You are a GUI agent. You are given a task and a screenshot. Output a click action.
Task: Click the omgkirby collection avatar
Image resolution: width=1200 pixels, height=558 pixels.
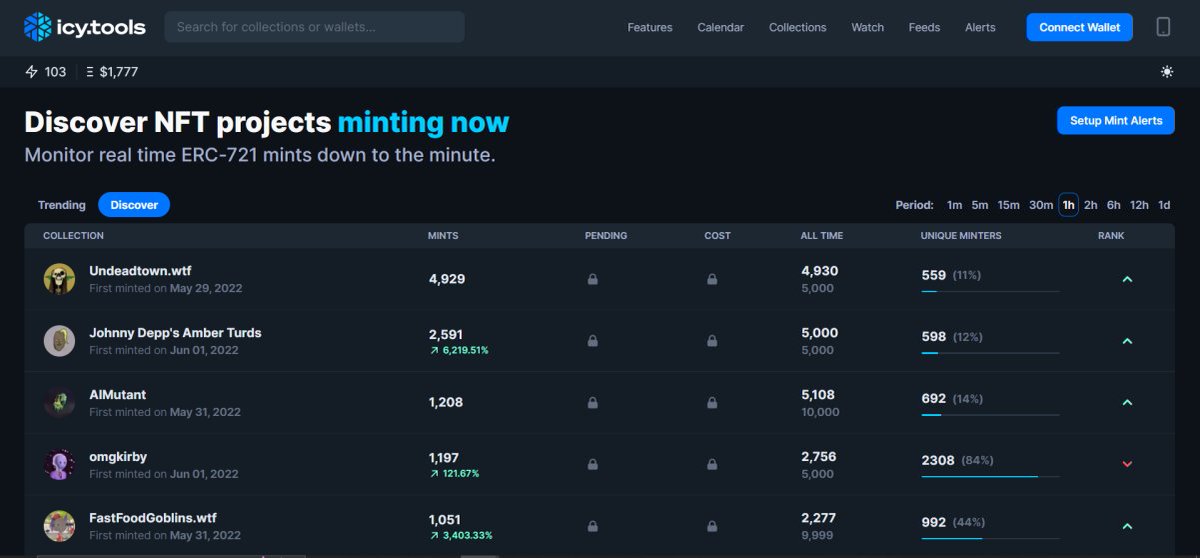point(60,465)
